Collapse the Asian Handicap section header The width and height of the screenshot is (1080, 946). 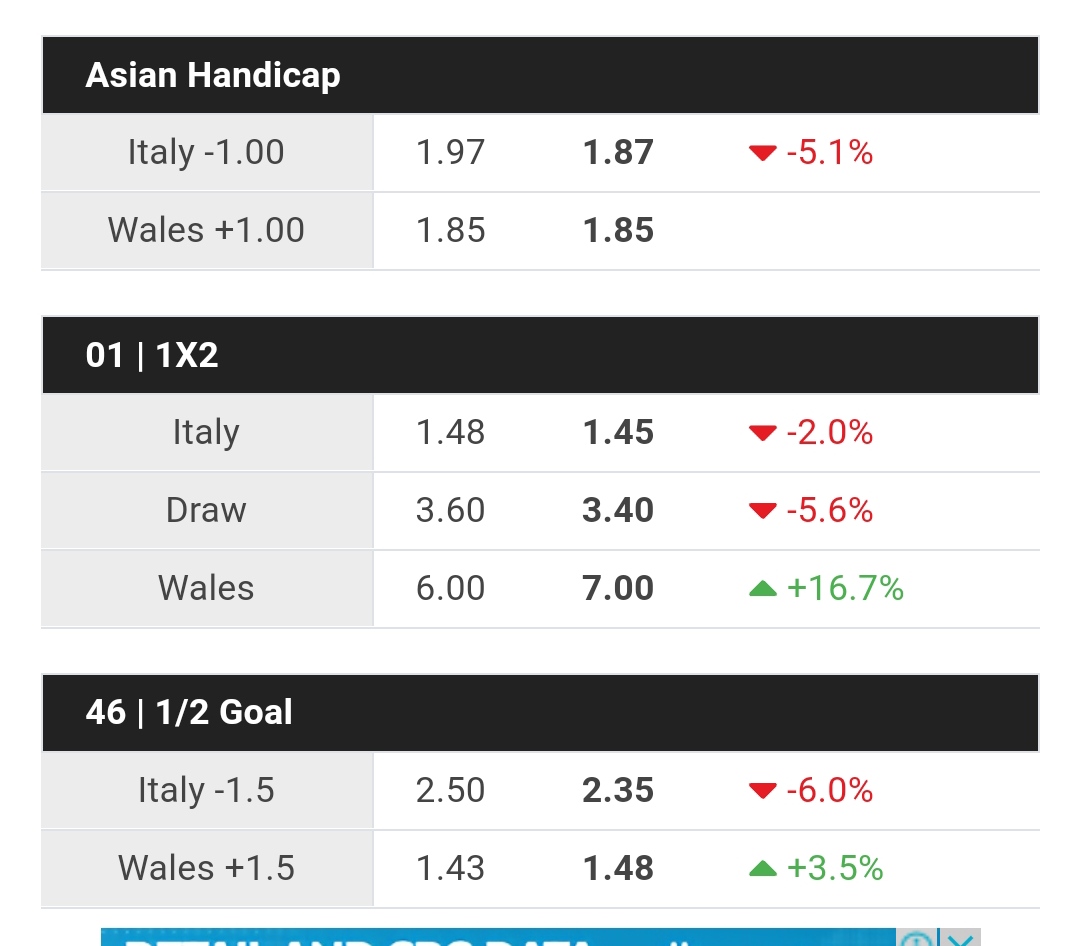540,75
